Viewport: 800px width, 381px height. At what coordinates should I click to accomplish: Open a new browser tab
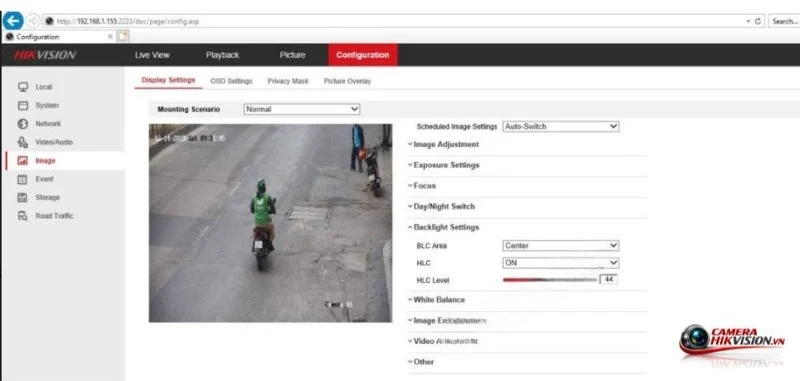[123, 36]
